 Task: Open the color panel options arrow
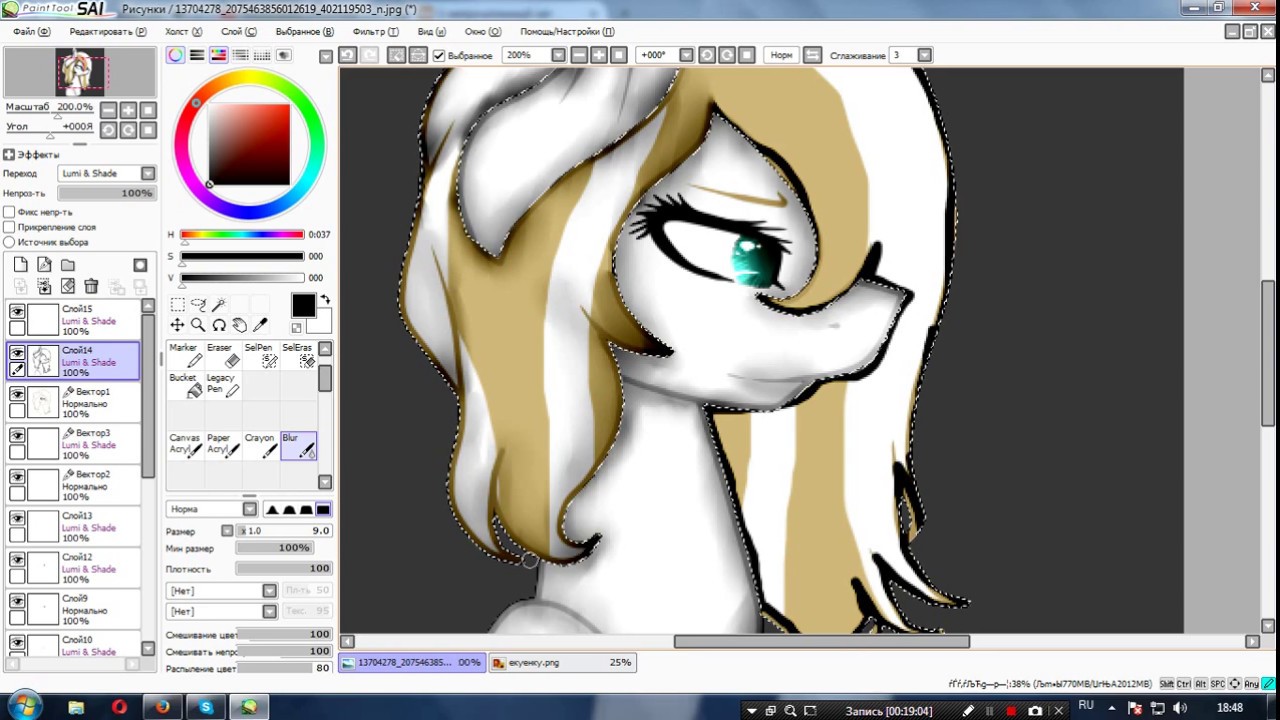325,56
